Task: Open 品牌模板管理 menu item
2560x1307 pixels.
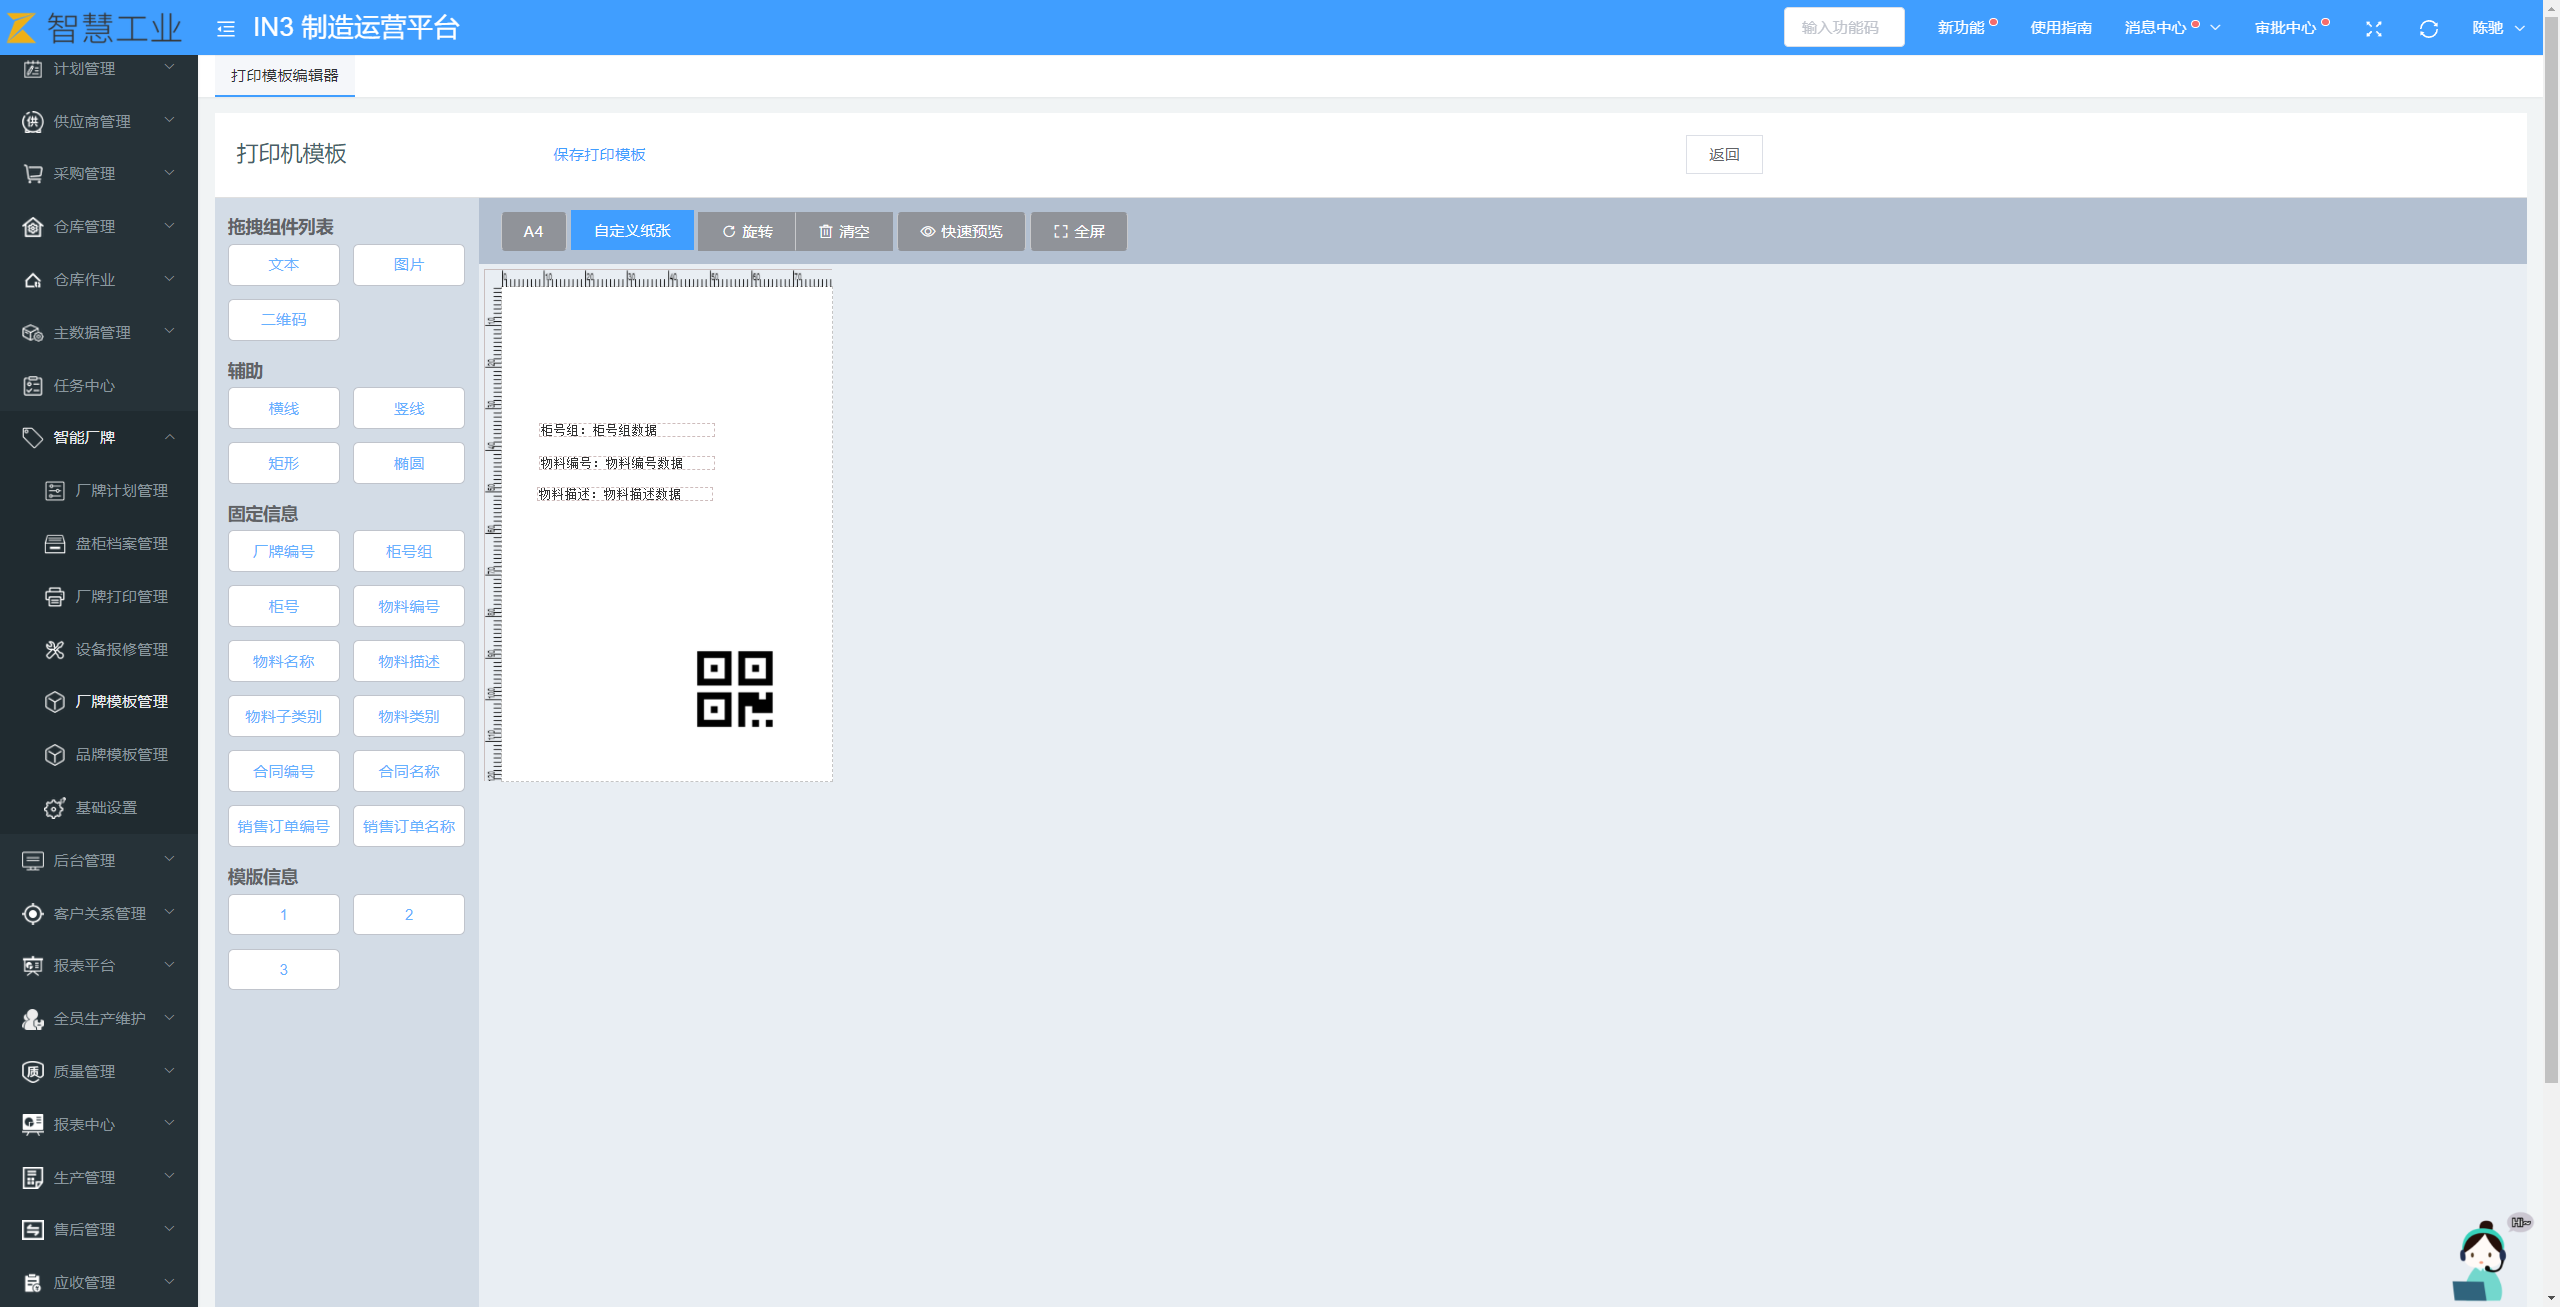Action: [121, 755]
